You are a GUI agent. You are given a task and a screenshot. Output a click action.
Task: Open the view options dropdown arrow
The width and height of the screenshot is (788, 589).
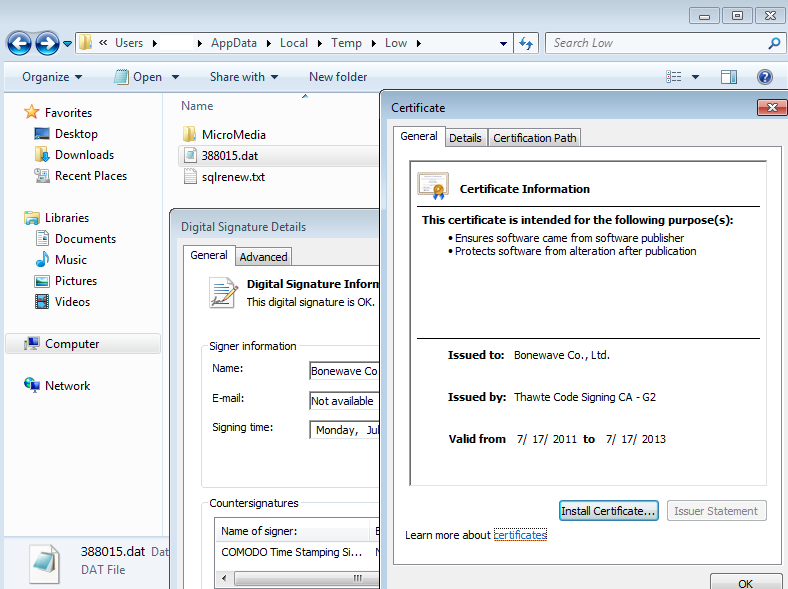696,77
